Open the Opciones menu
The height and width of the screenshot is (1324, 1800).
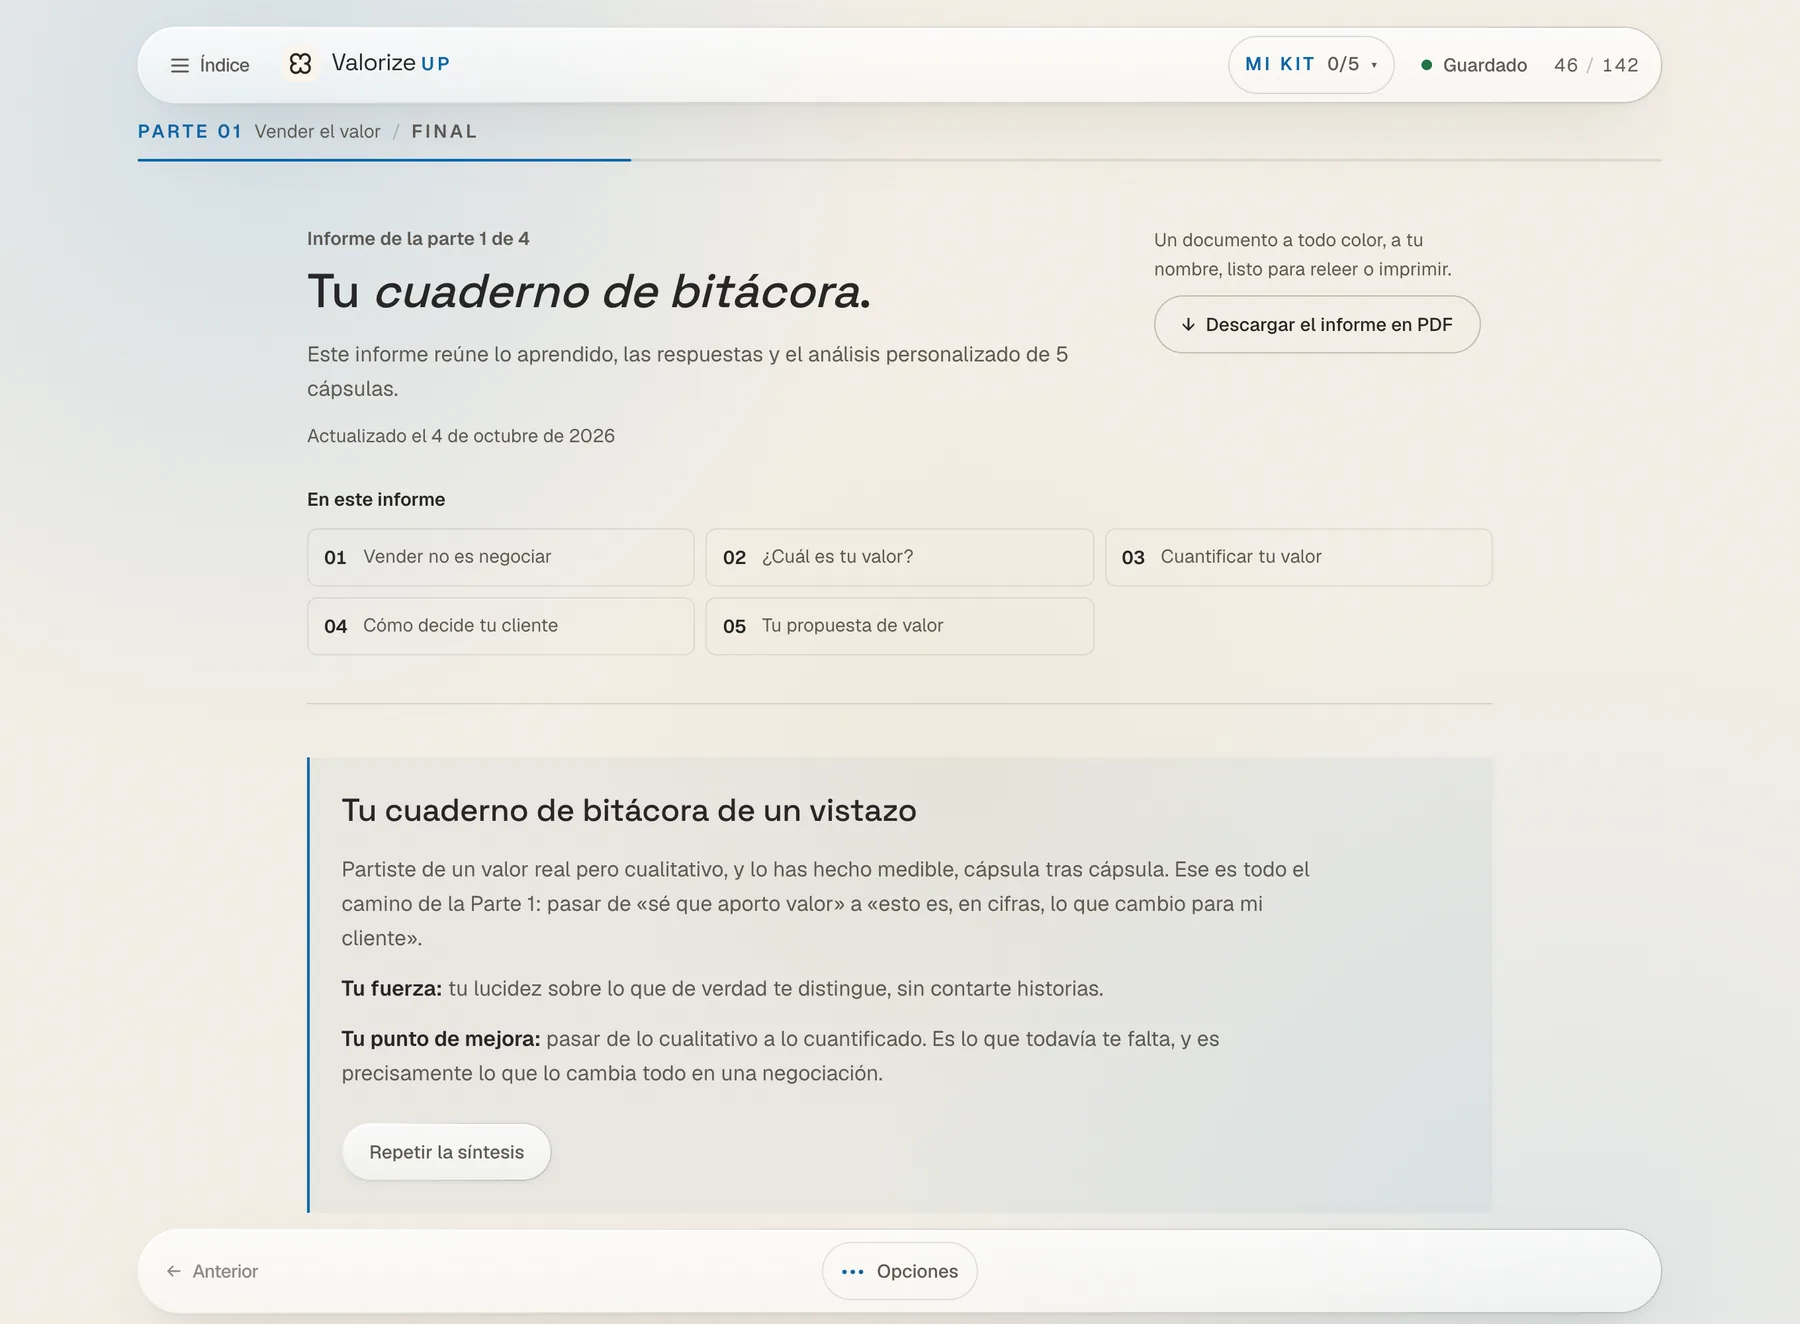tap(899, 1271)
